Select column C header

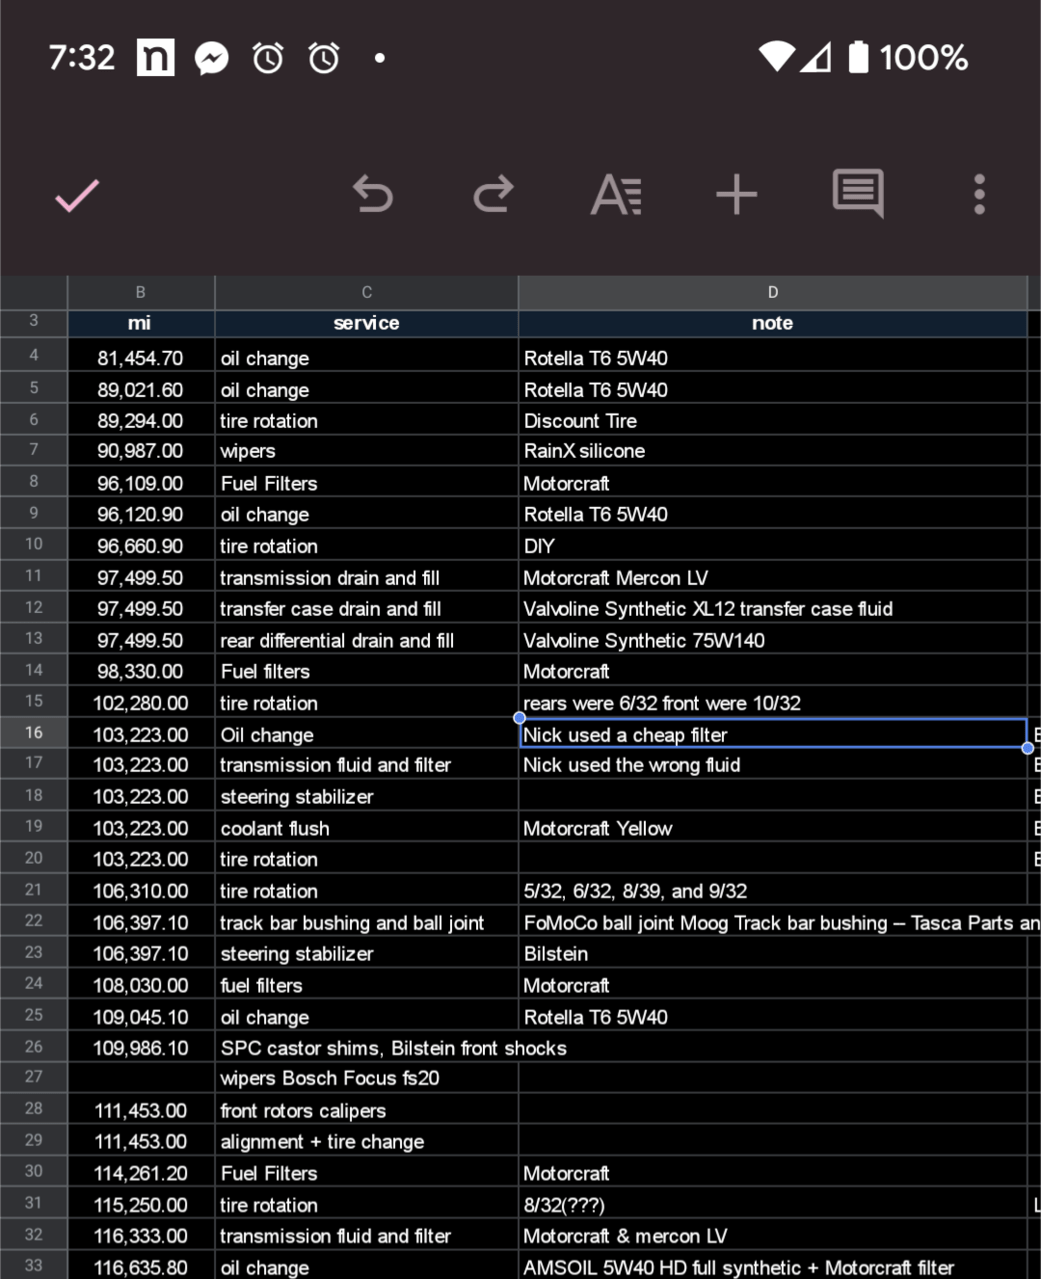point(367,292)
